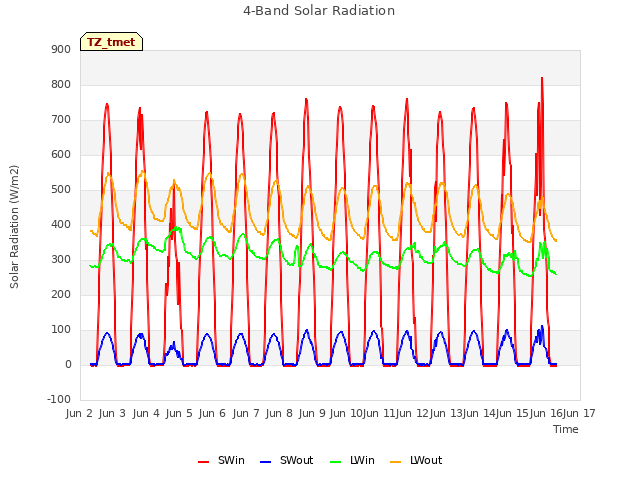
Task: Click the chart title 4-Band Solar Radiation
Action: coord(319,11)
